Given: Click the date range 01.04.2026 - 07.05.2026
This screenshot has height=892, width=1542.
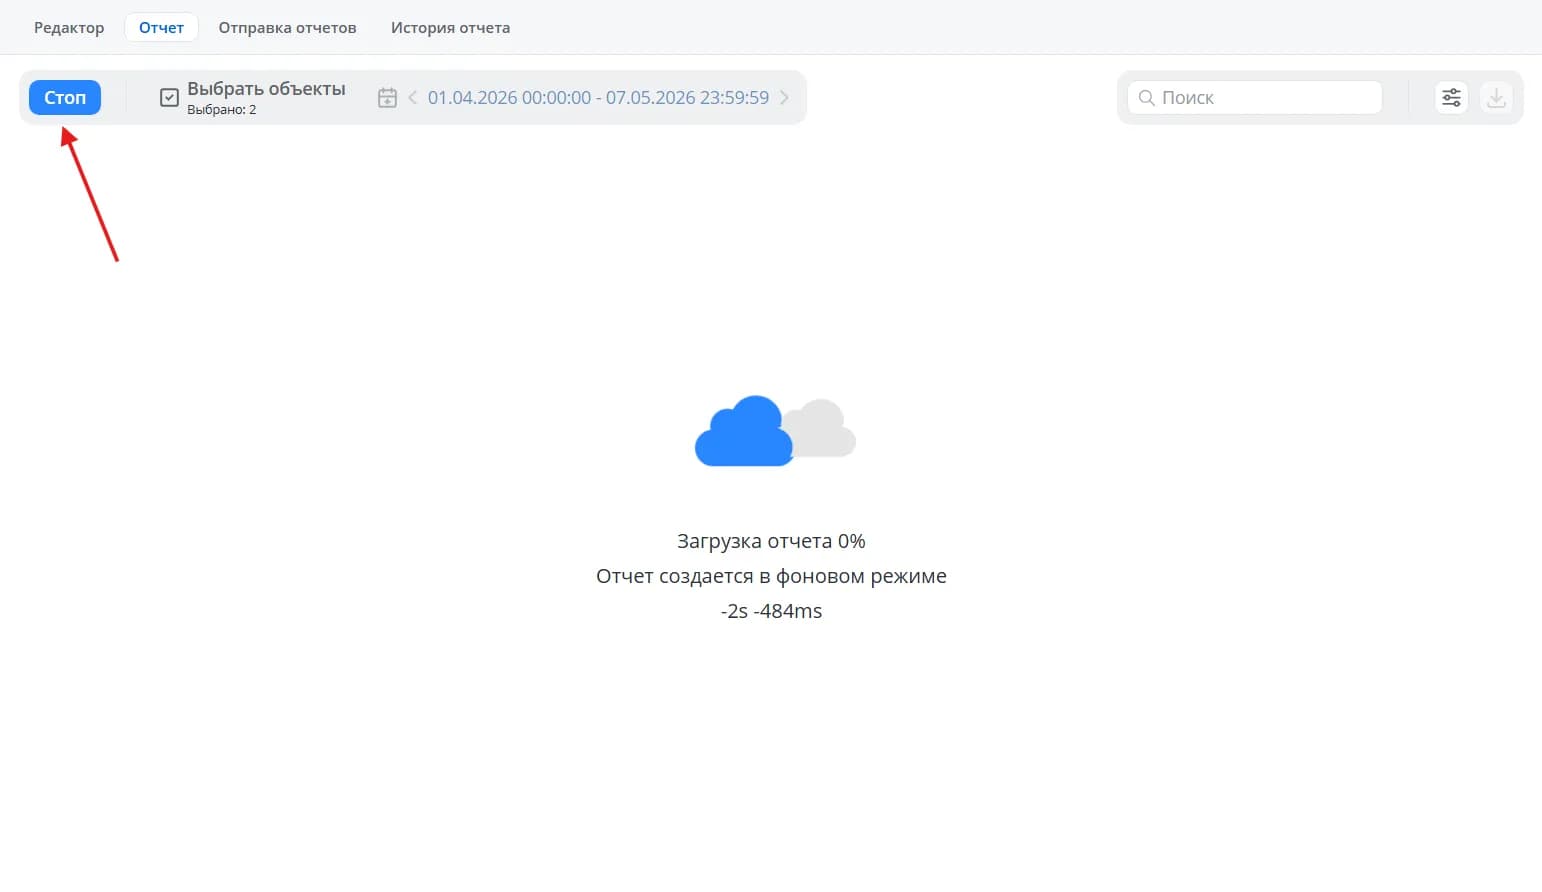Looking at the screenshot, I should (598, 97).
